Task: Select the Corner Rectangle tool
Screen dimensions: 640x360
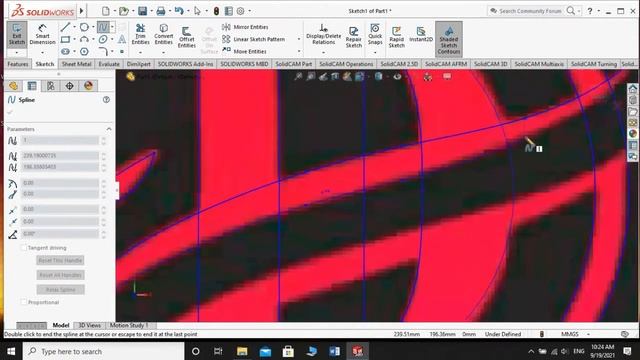Action: [x=65, y=40]
